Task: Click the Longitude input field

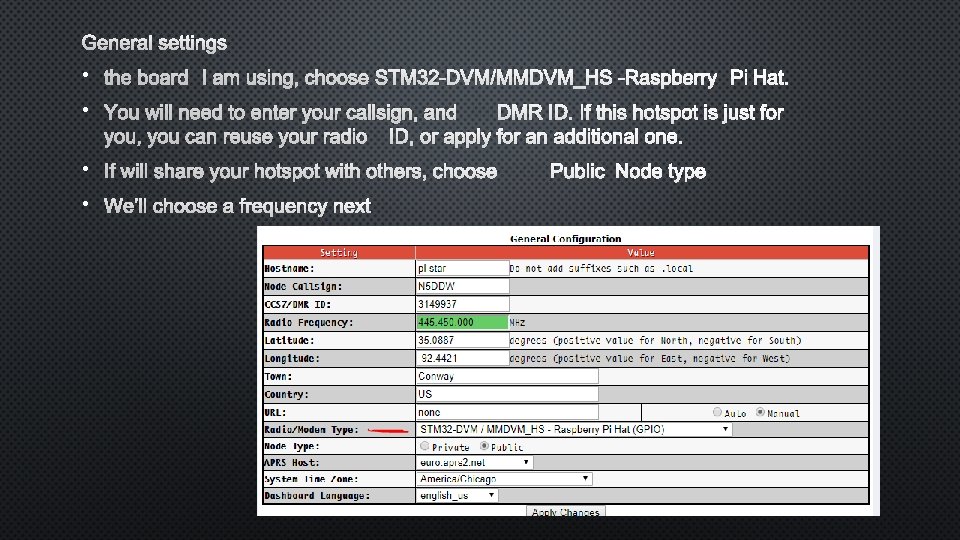Action: click(x=462, y=358)
